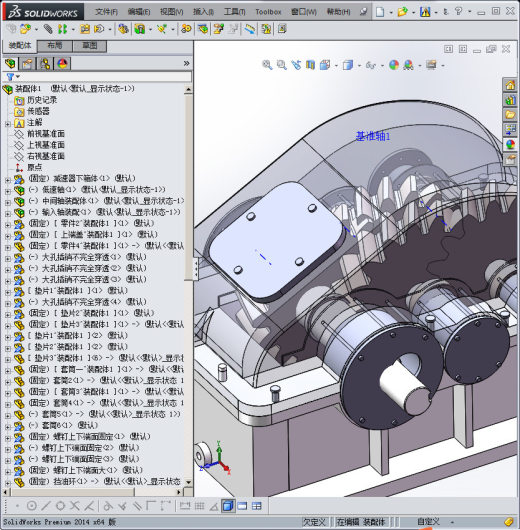Switch to the DisplayManager color ball tab

[62, 64]
